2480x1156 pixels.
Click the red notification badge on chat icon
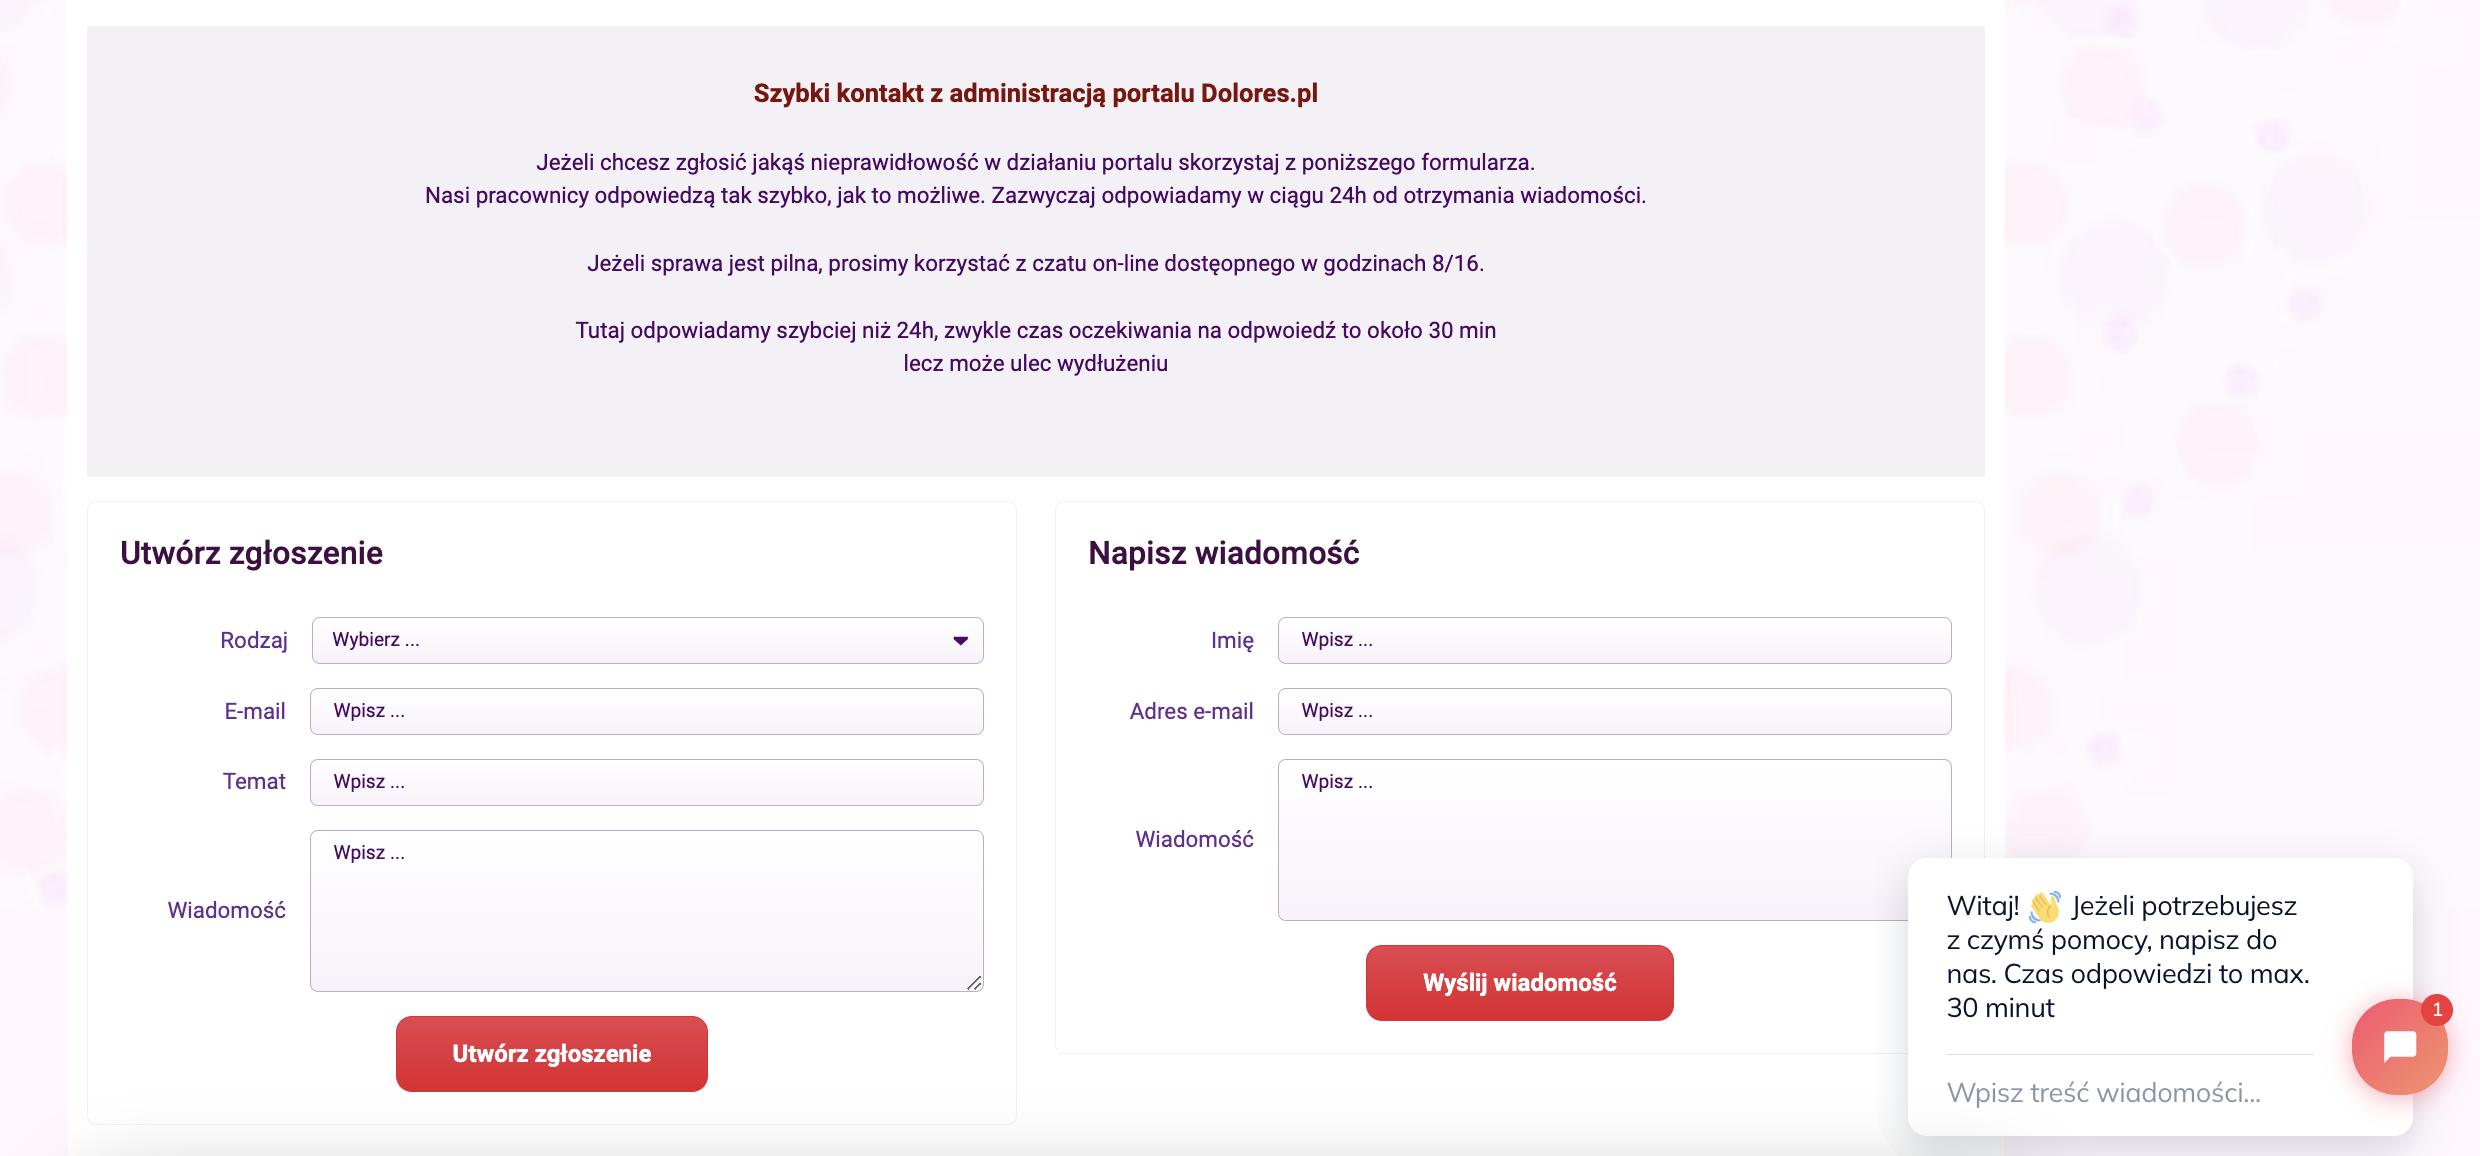(2437, 1010)
